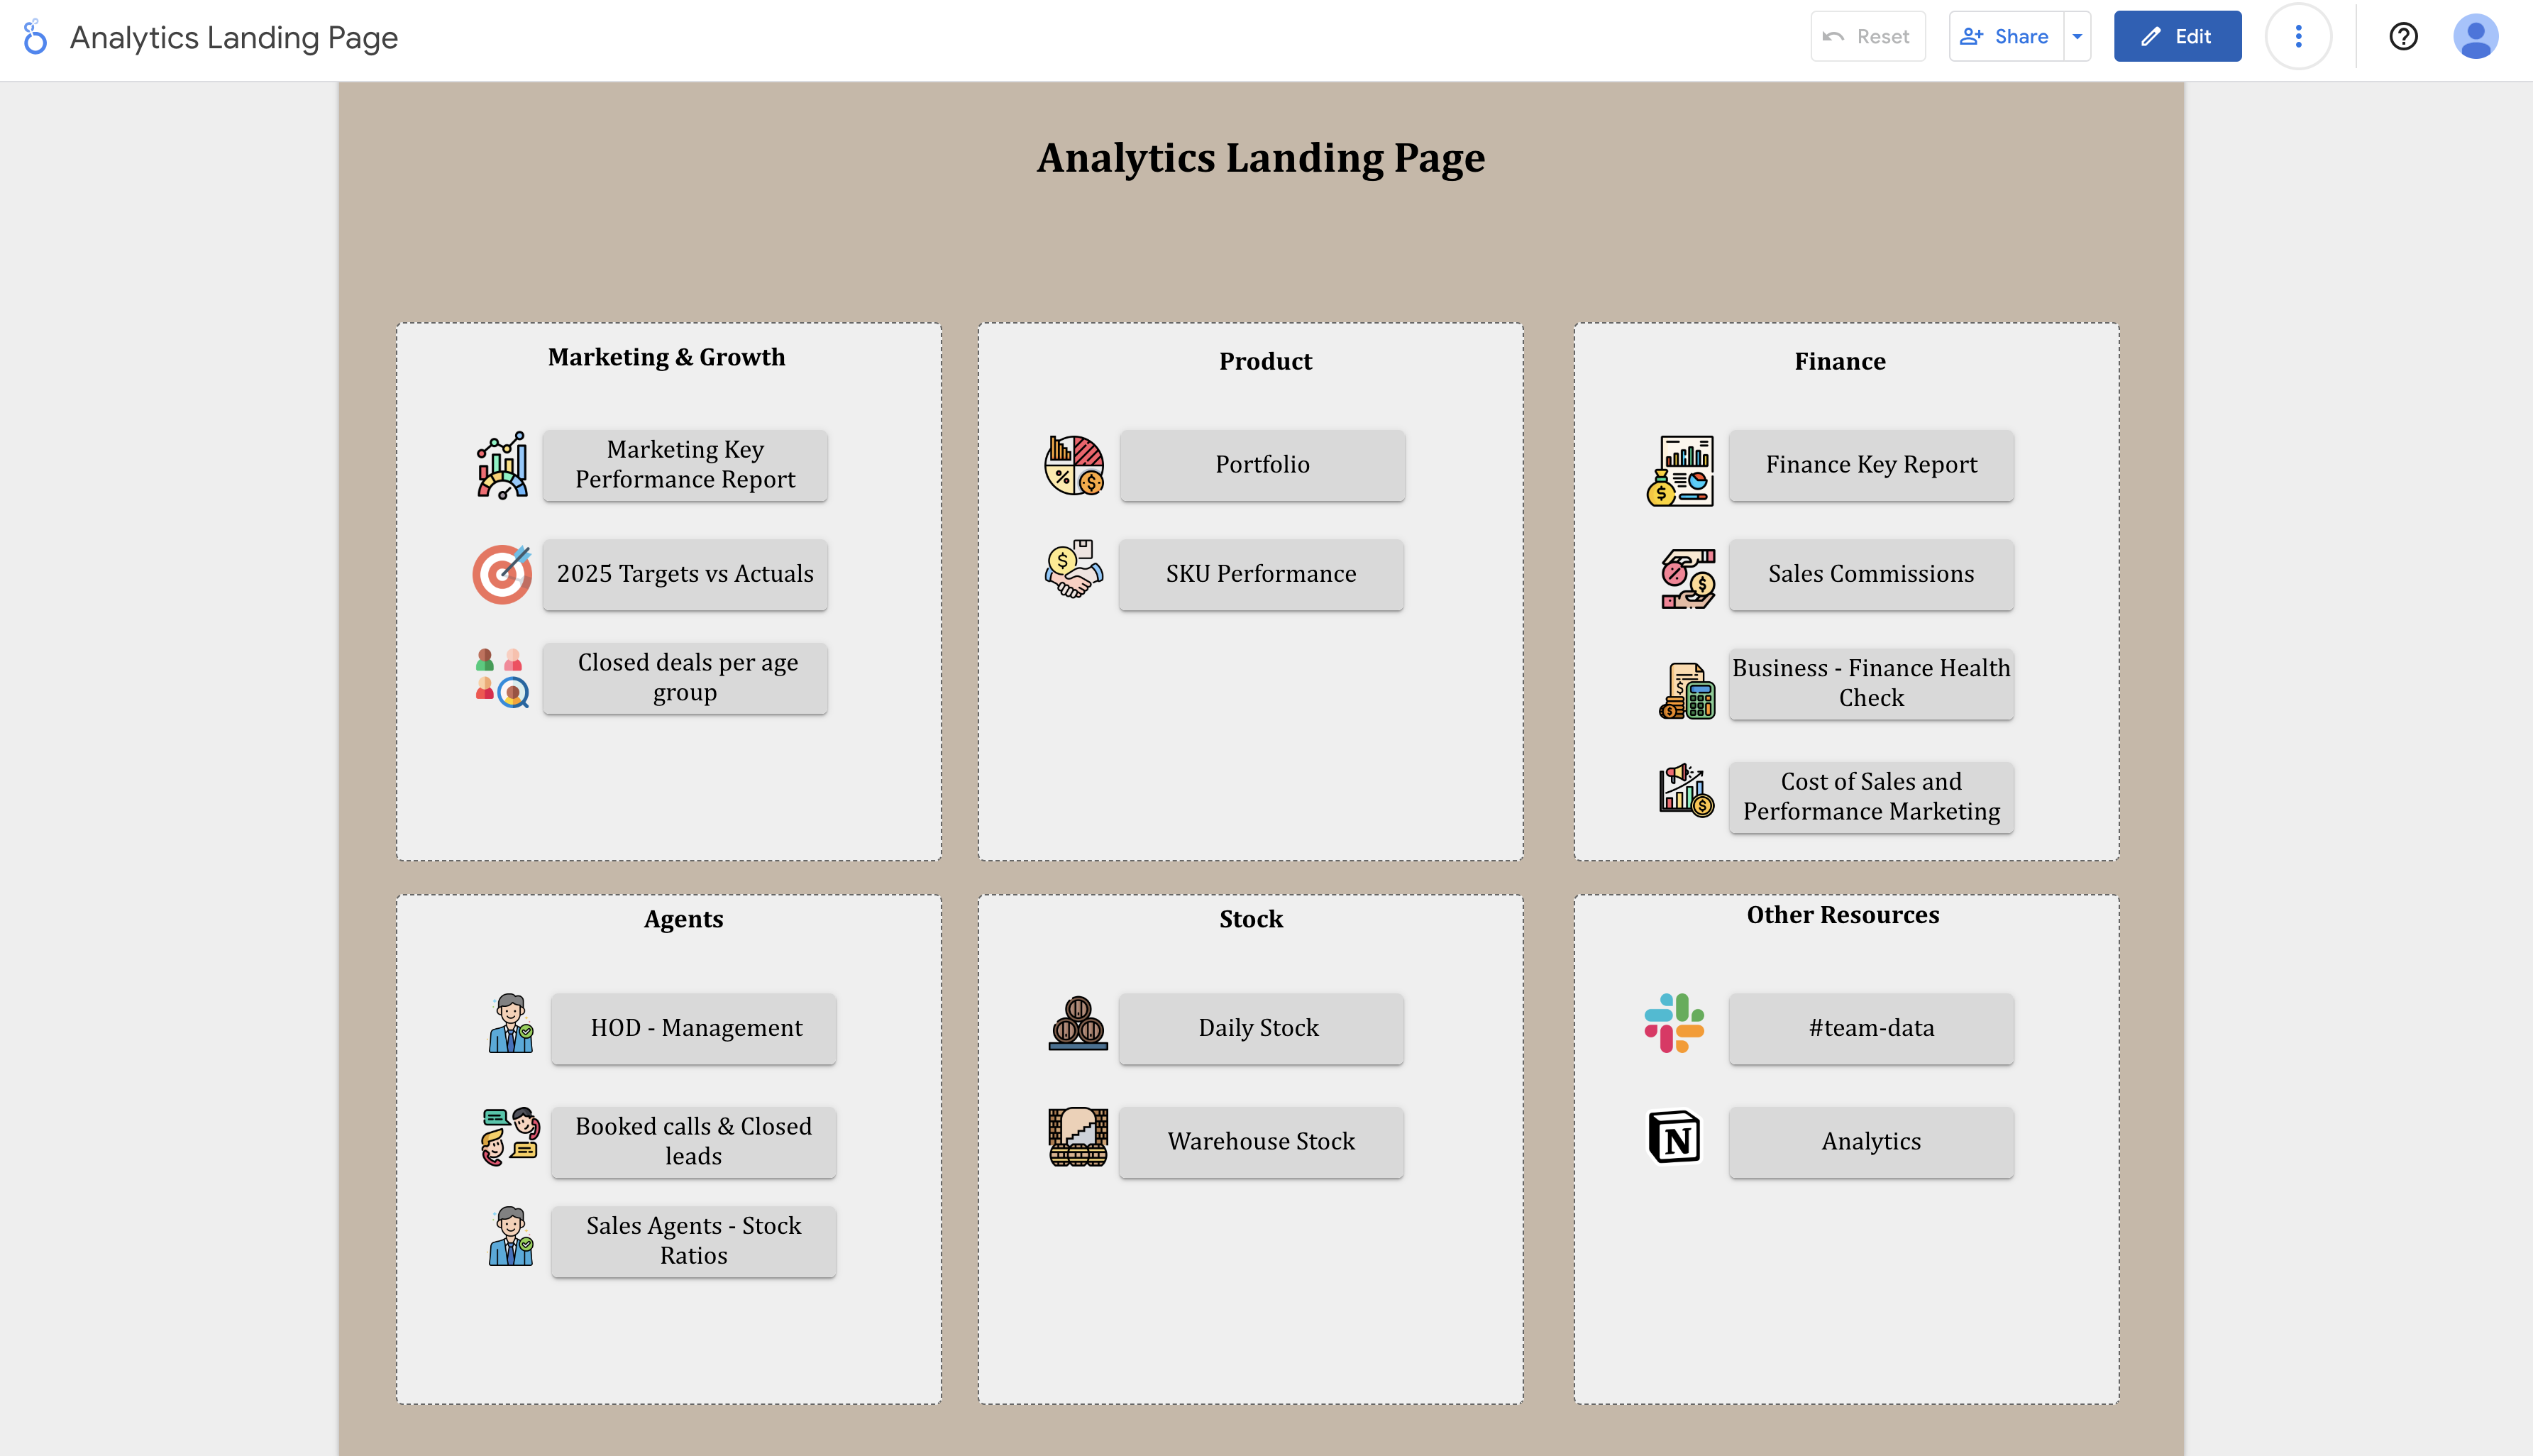Click the Finance Health Check calculator icon
The height and width of the screenshot is (1456, 2533).
click(x=1687, y=691)
